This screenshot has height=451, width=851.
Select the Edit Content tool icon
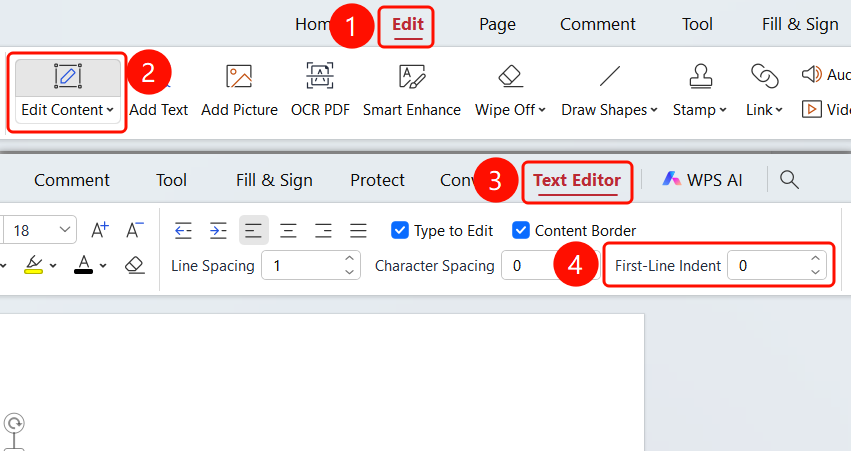point(68,76)
